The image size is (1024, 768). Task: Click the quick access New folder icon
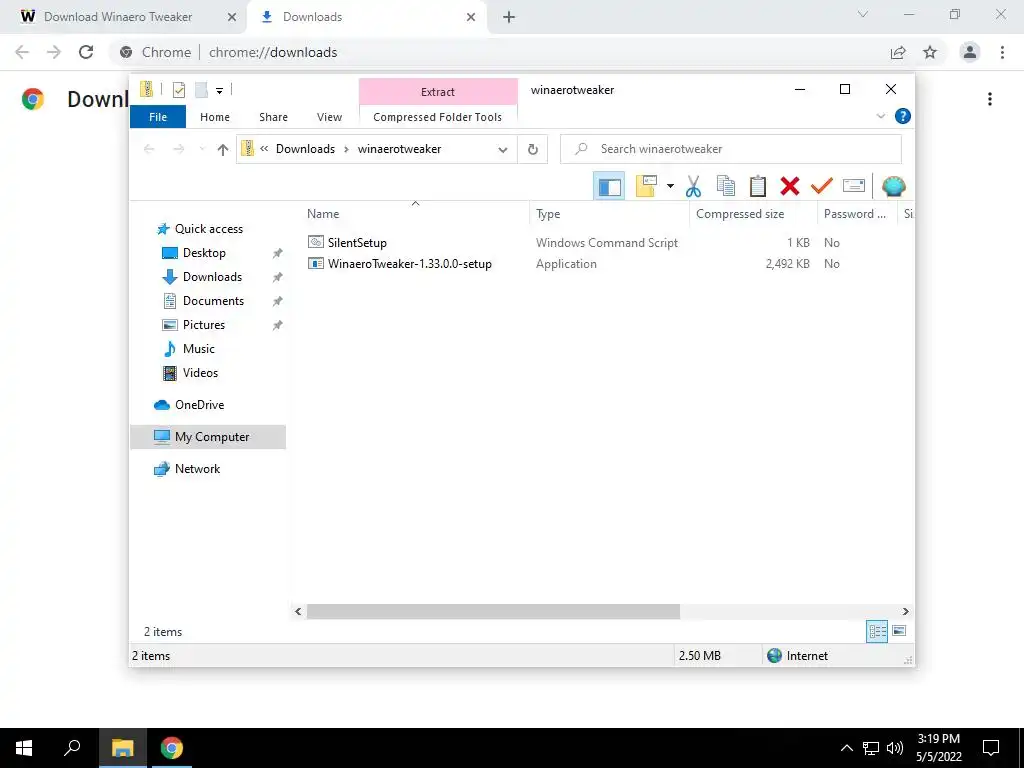click(201, 90)
